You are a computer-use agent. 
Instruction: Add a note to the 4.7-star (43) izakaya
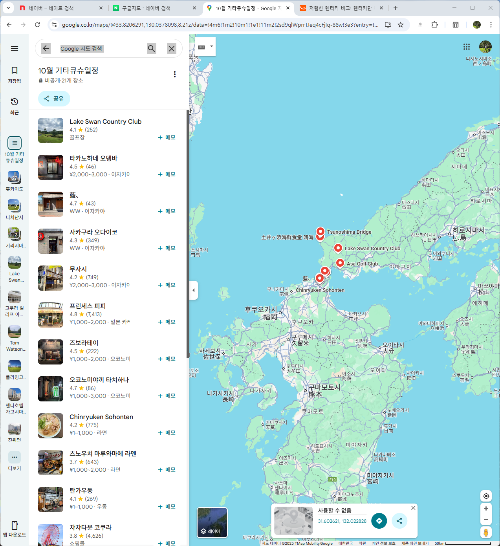pos(167,211)
